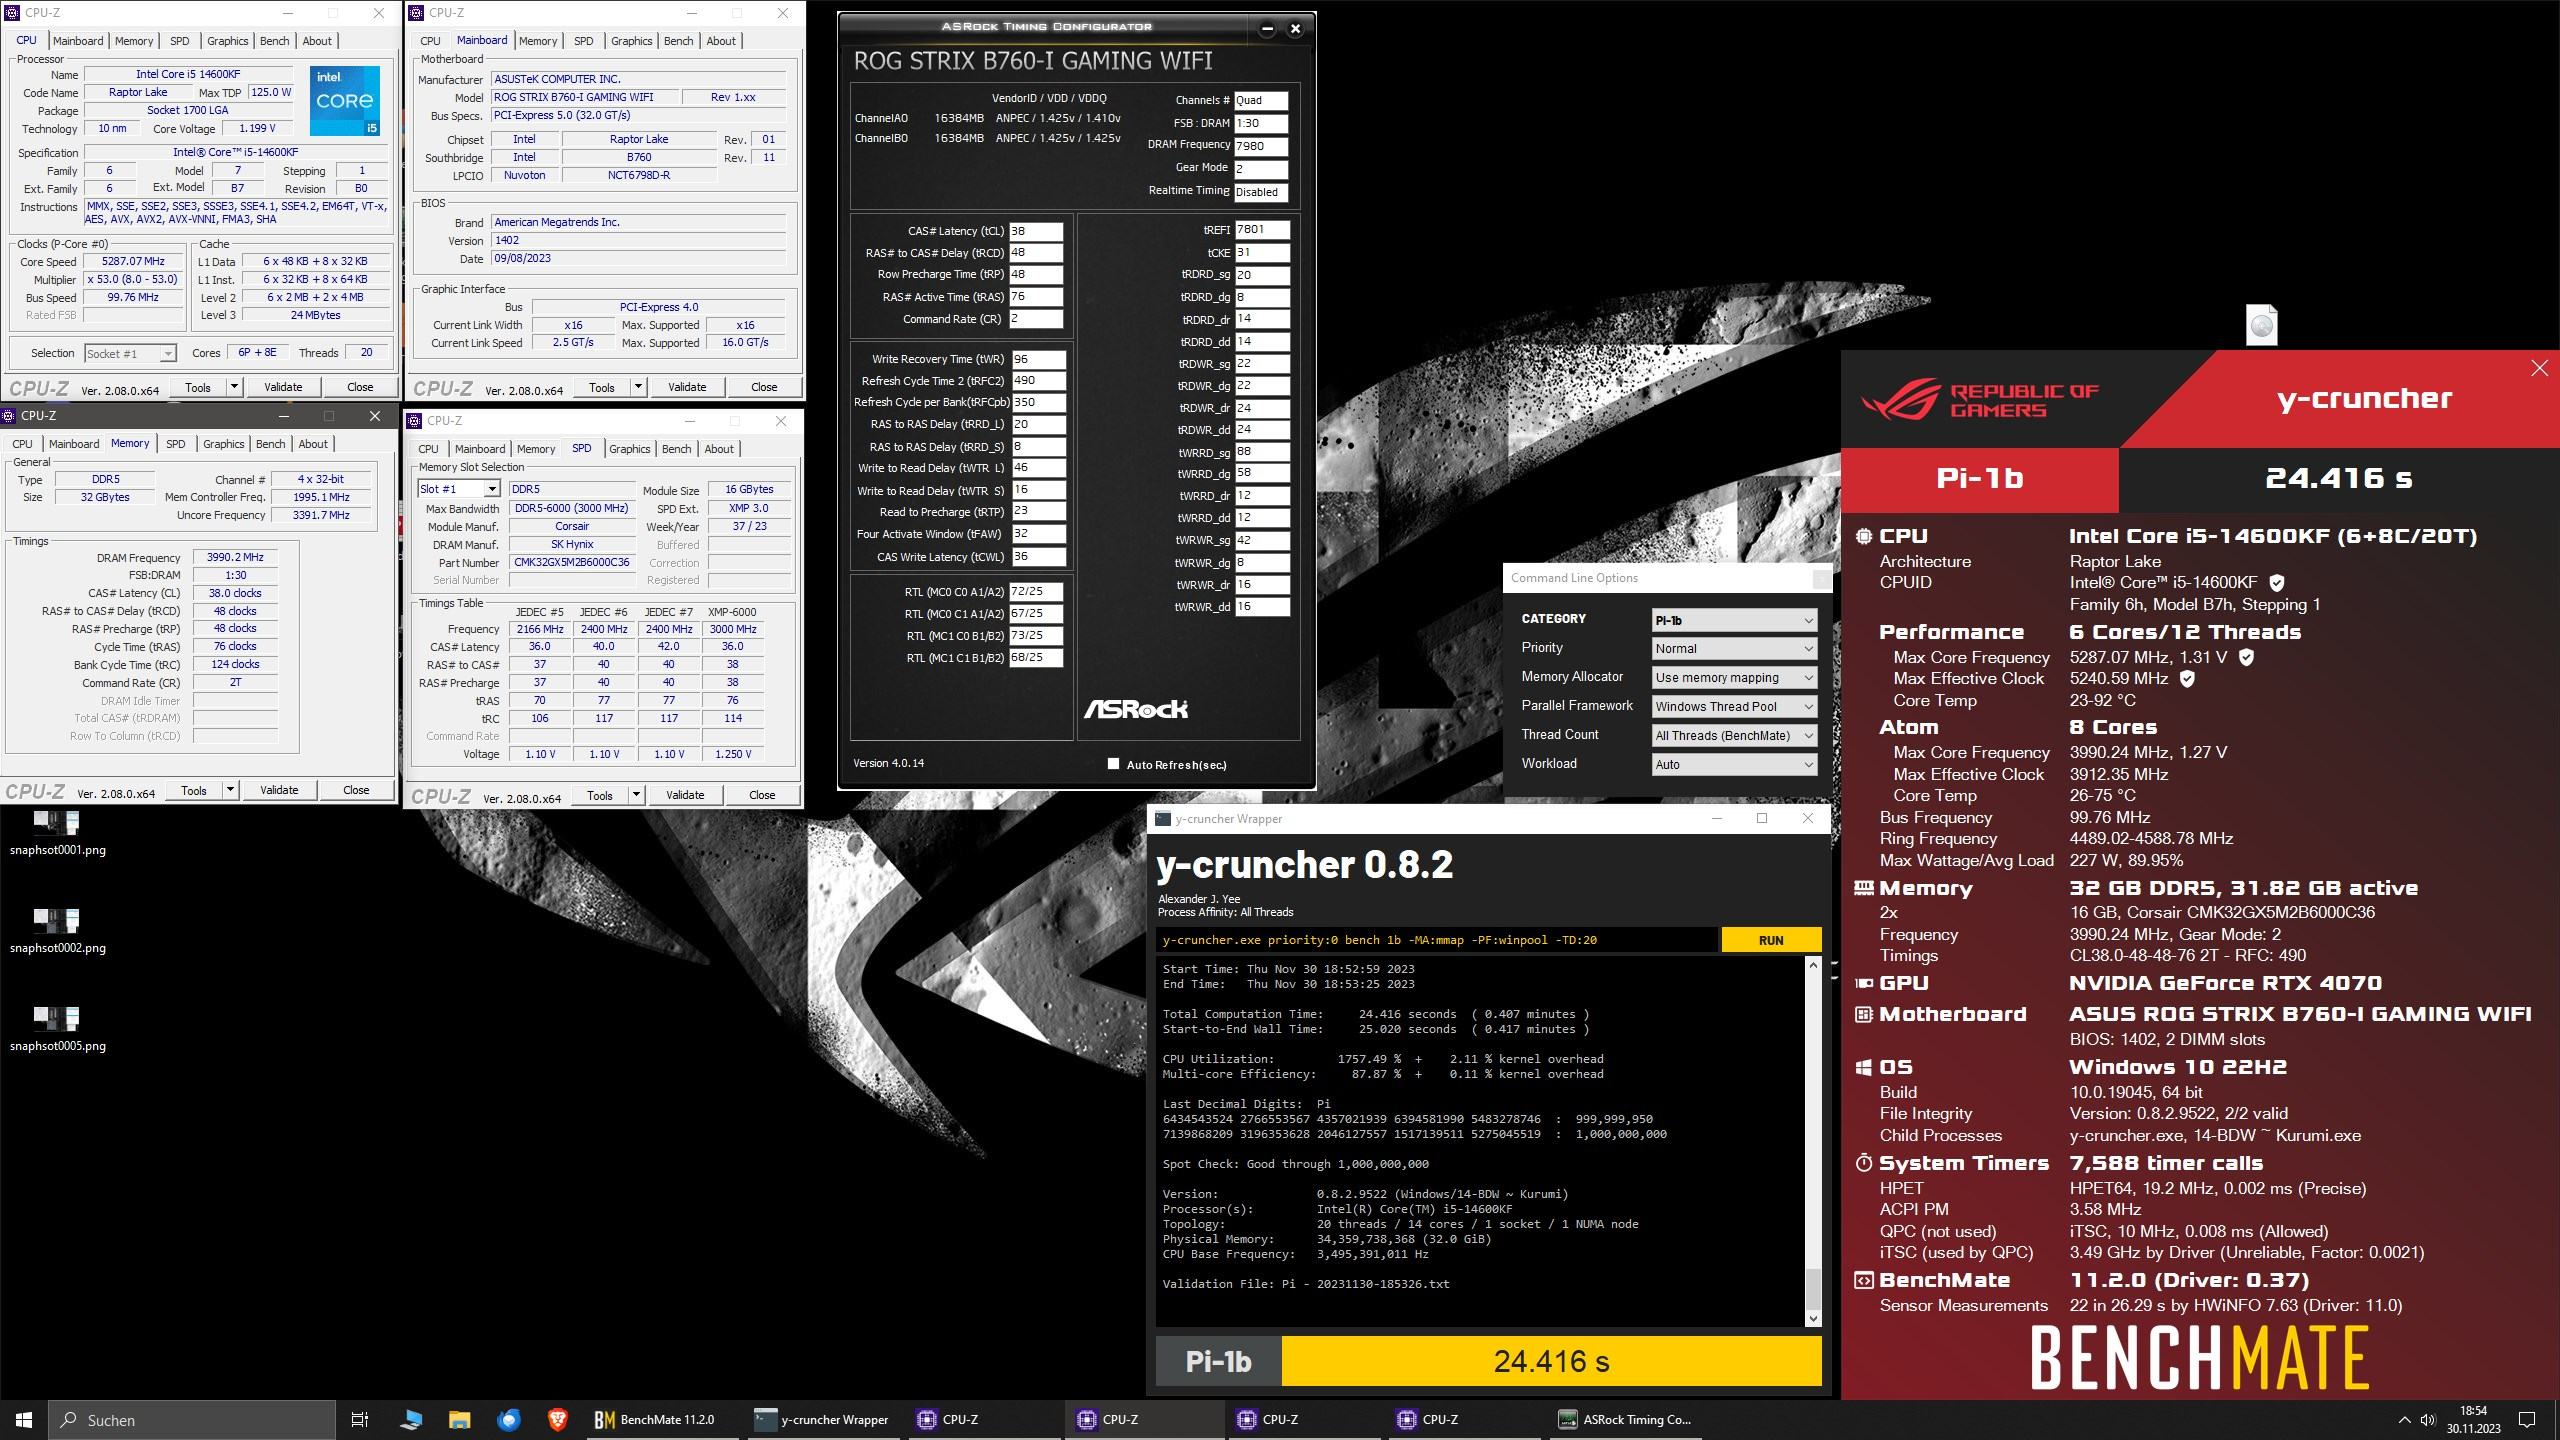The height and width of the screenshot is (1440, 2560).
Task: Open the Parallel Framework dropdown
Action: (x=1733, y=706)
